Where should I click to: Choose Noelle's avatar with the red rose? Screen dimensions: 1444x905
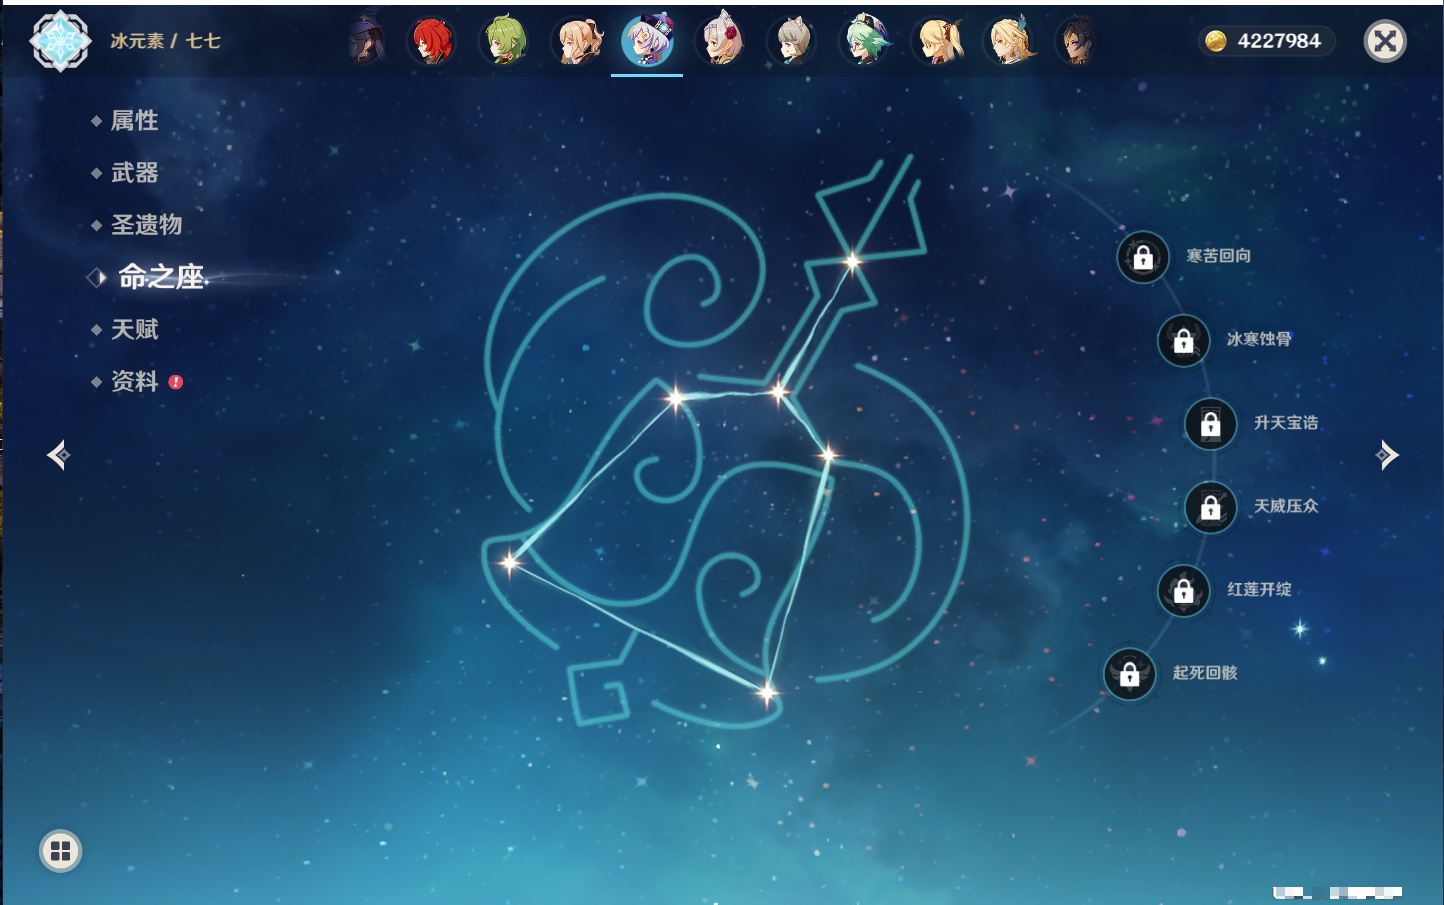(721, 42)
